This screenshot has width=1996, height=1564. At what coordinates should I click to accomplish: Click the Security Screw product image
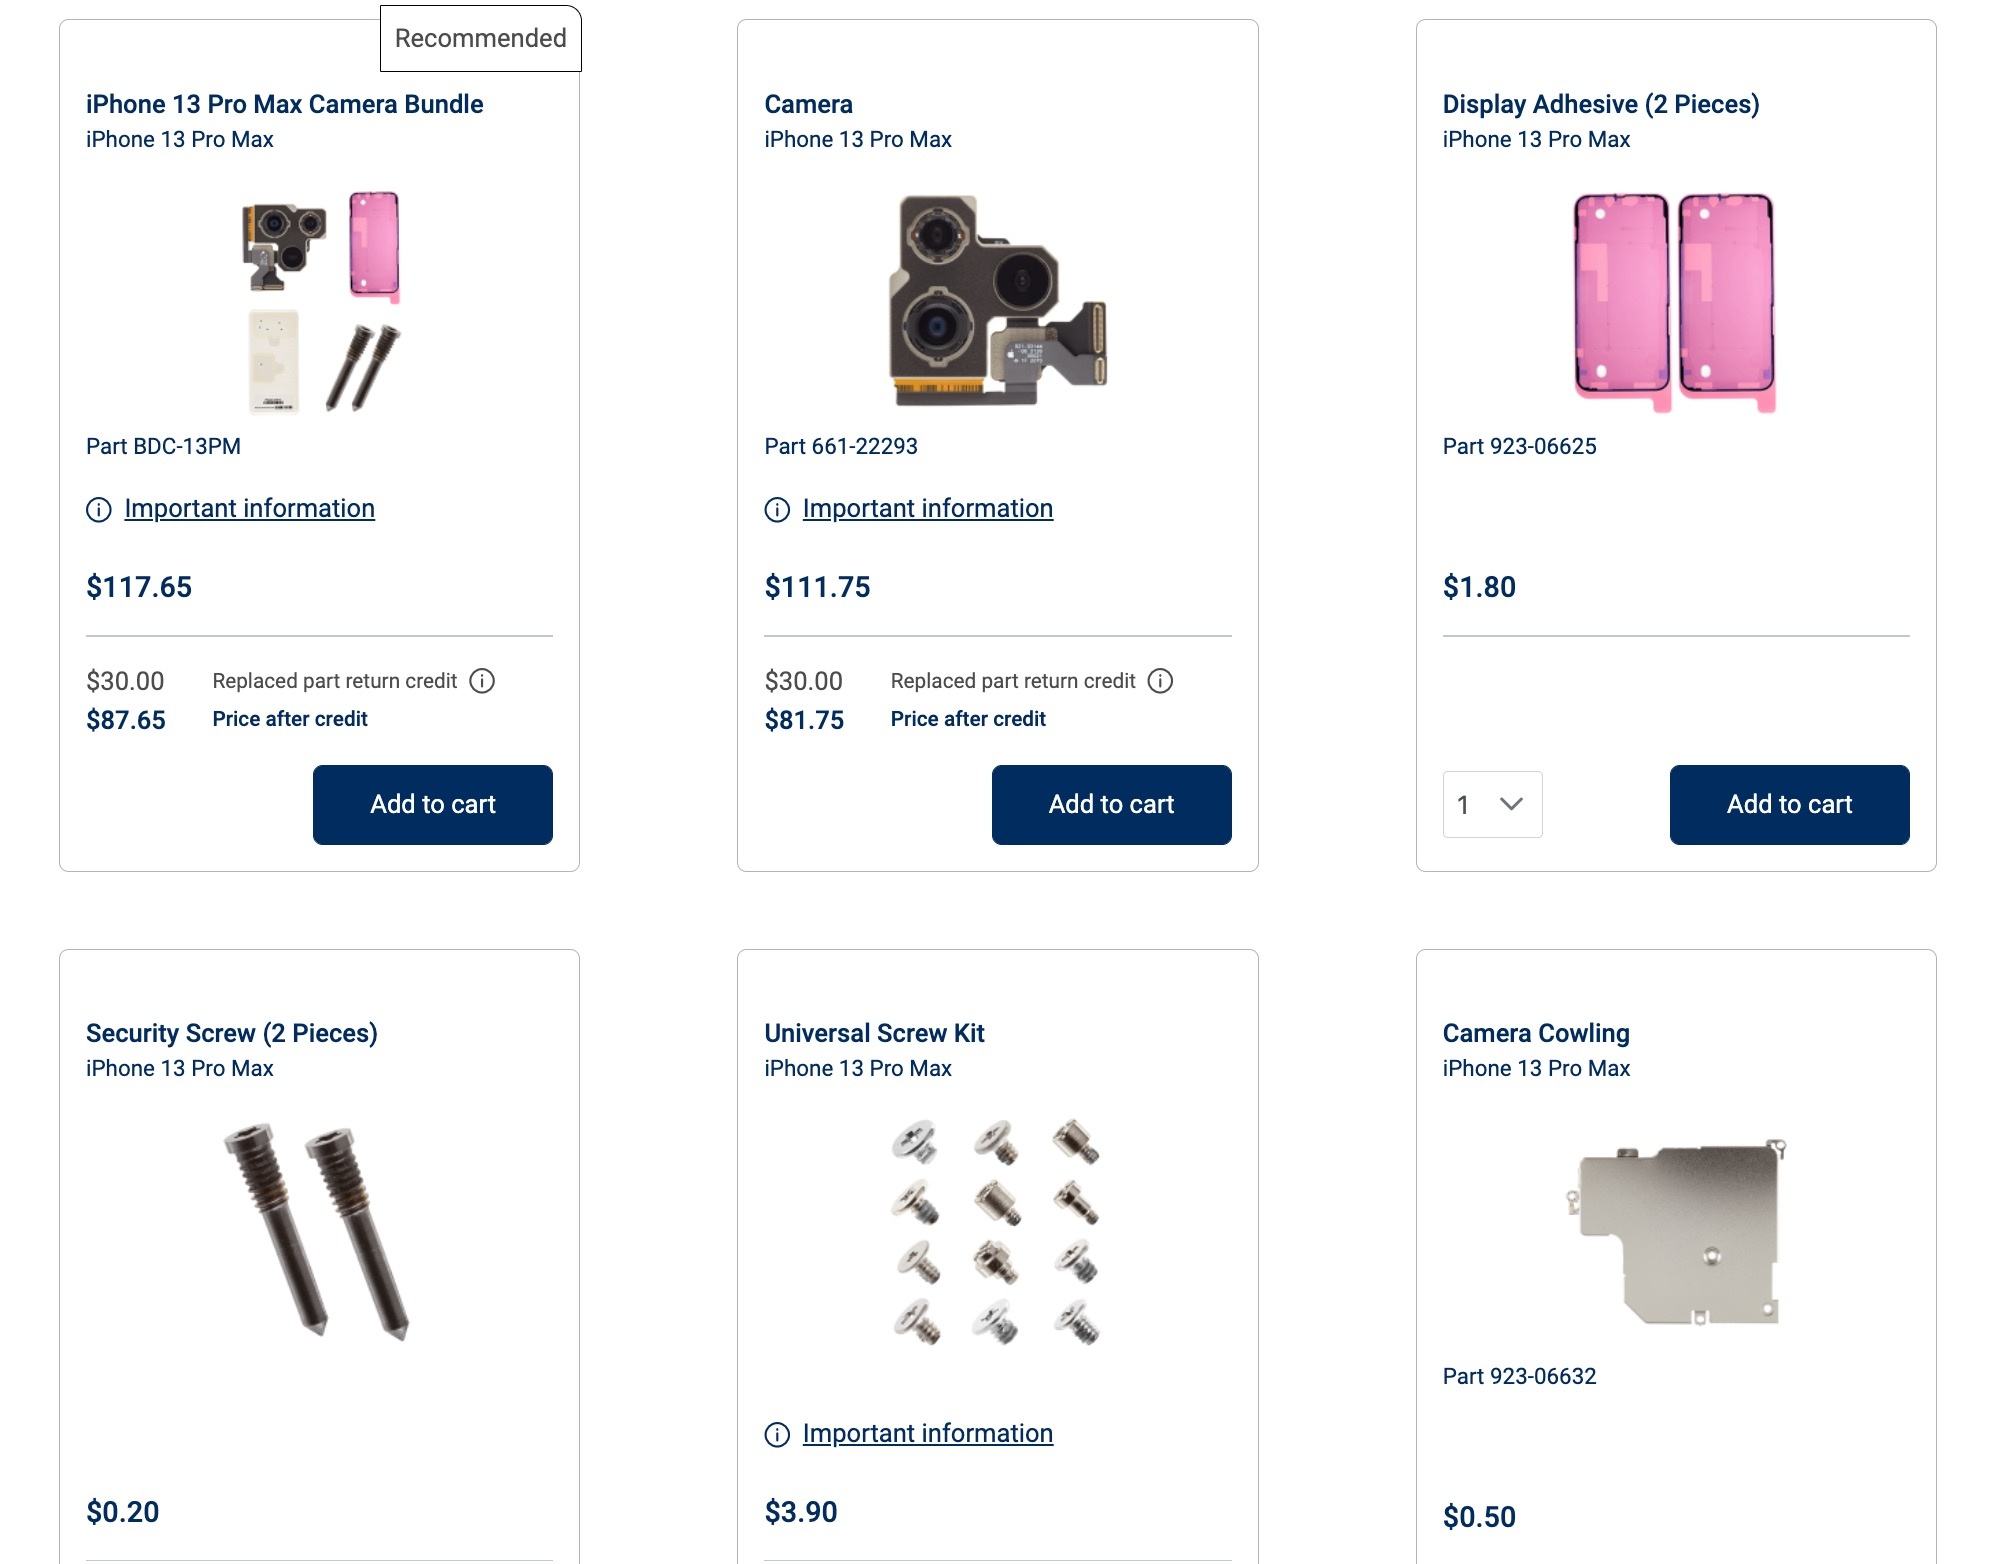point(318,1230)
